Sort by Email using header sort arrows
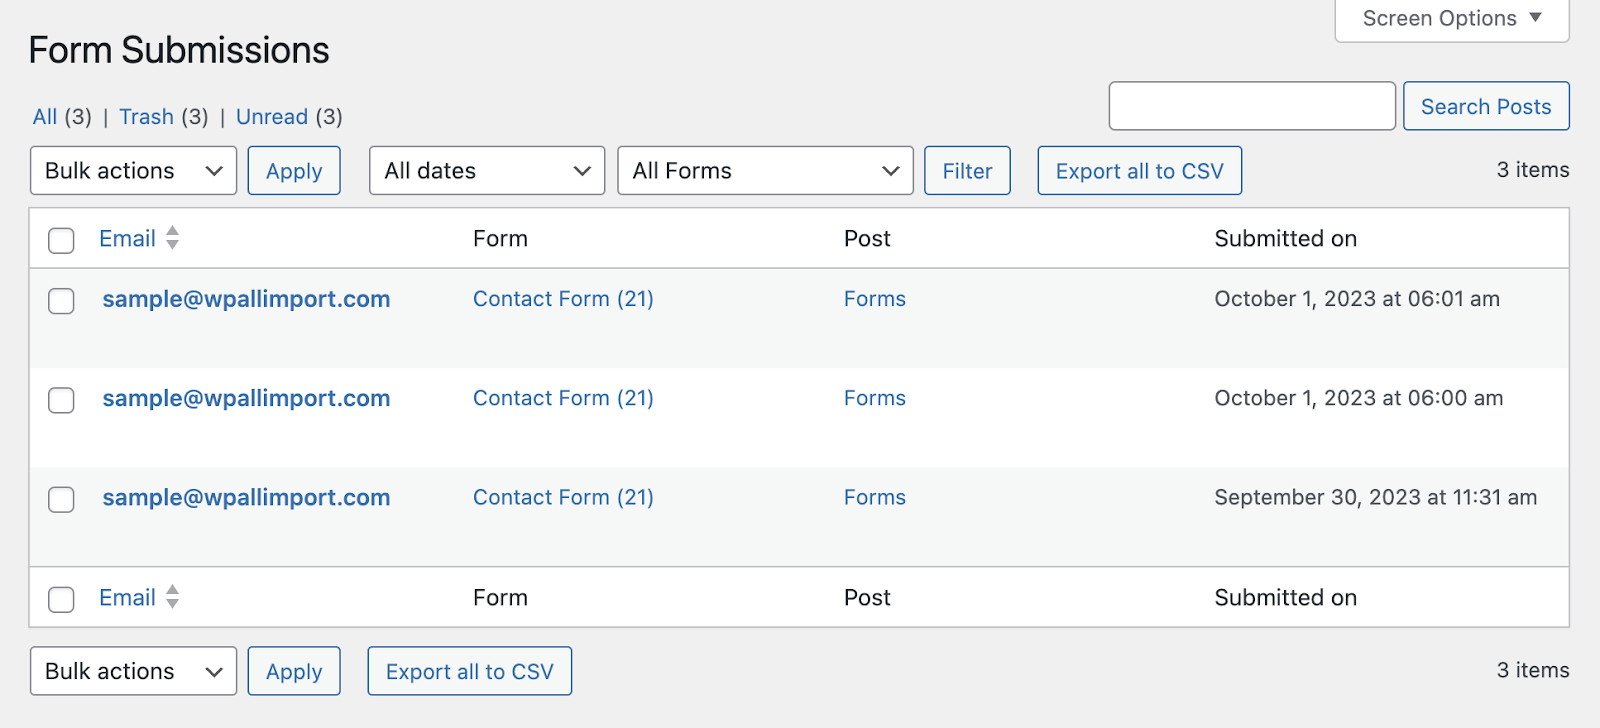 172,238
